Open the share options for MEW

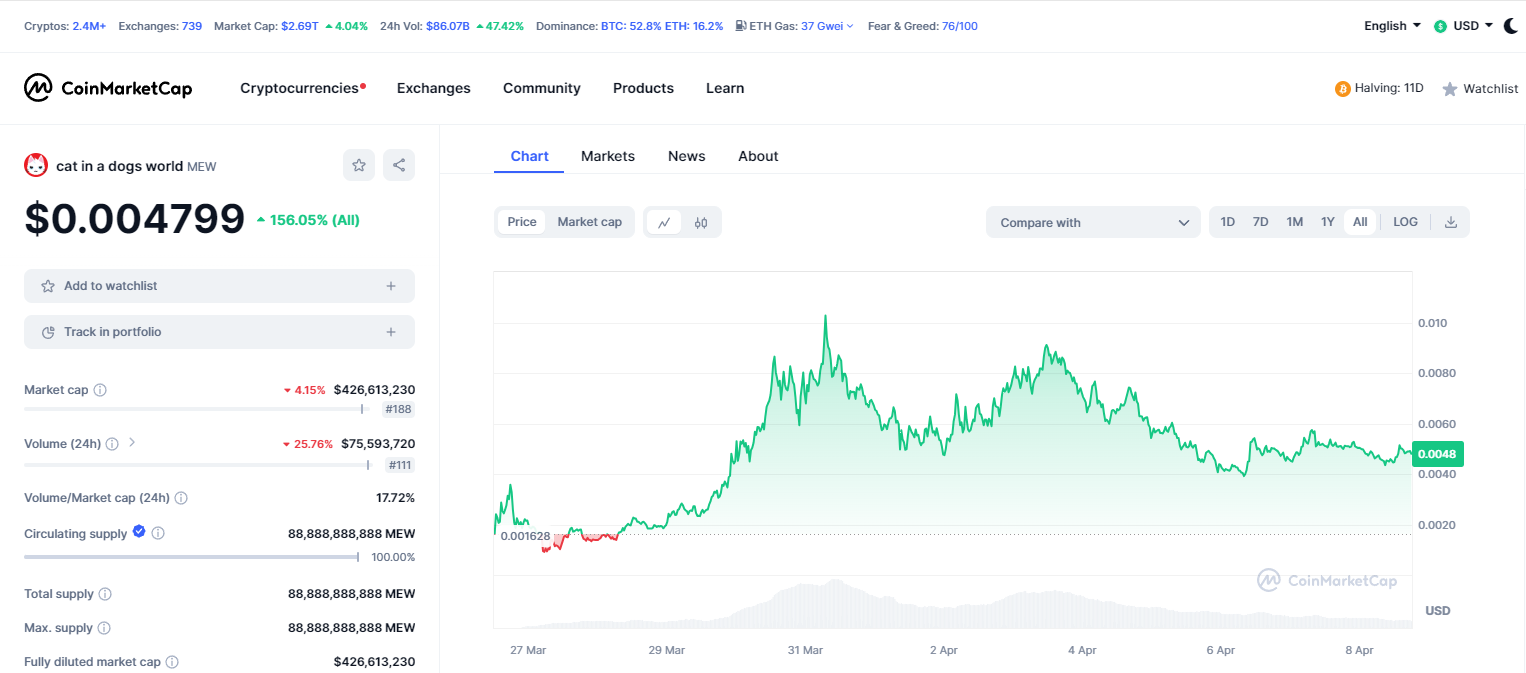(x=399, y=164)
